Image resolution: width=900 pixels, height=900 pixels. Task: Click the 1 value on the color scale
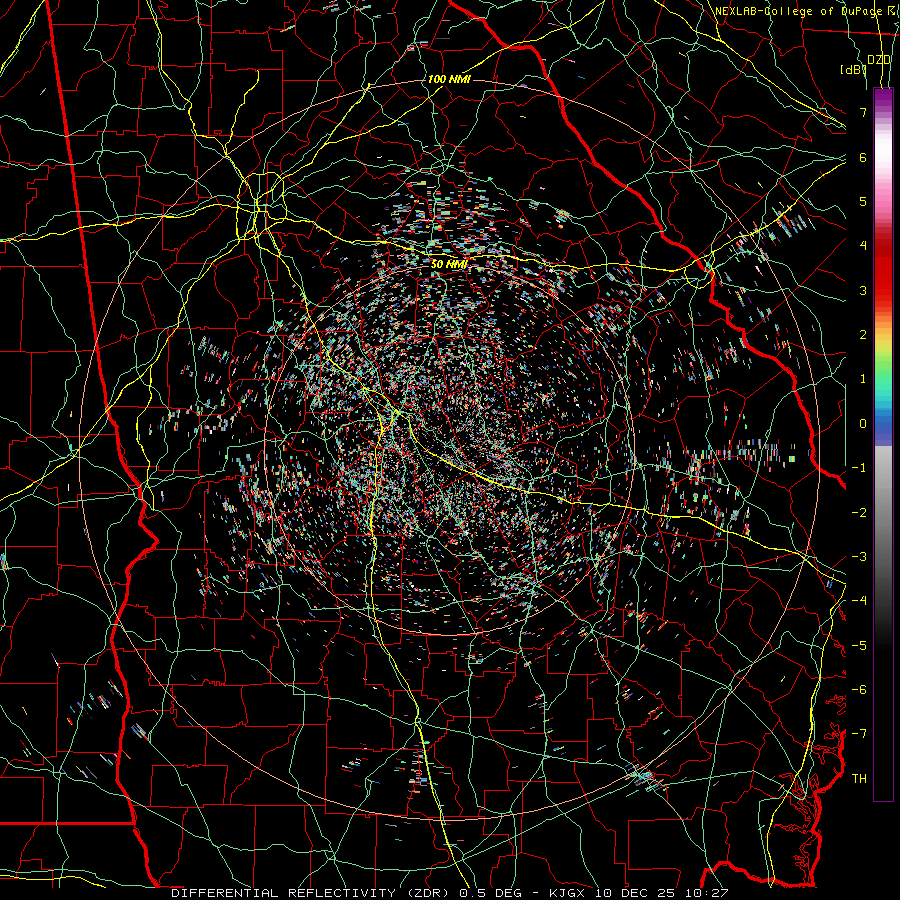(863, 379)
